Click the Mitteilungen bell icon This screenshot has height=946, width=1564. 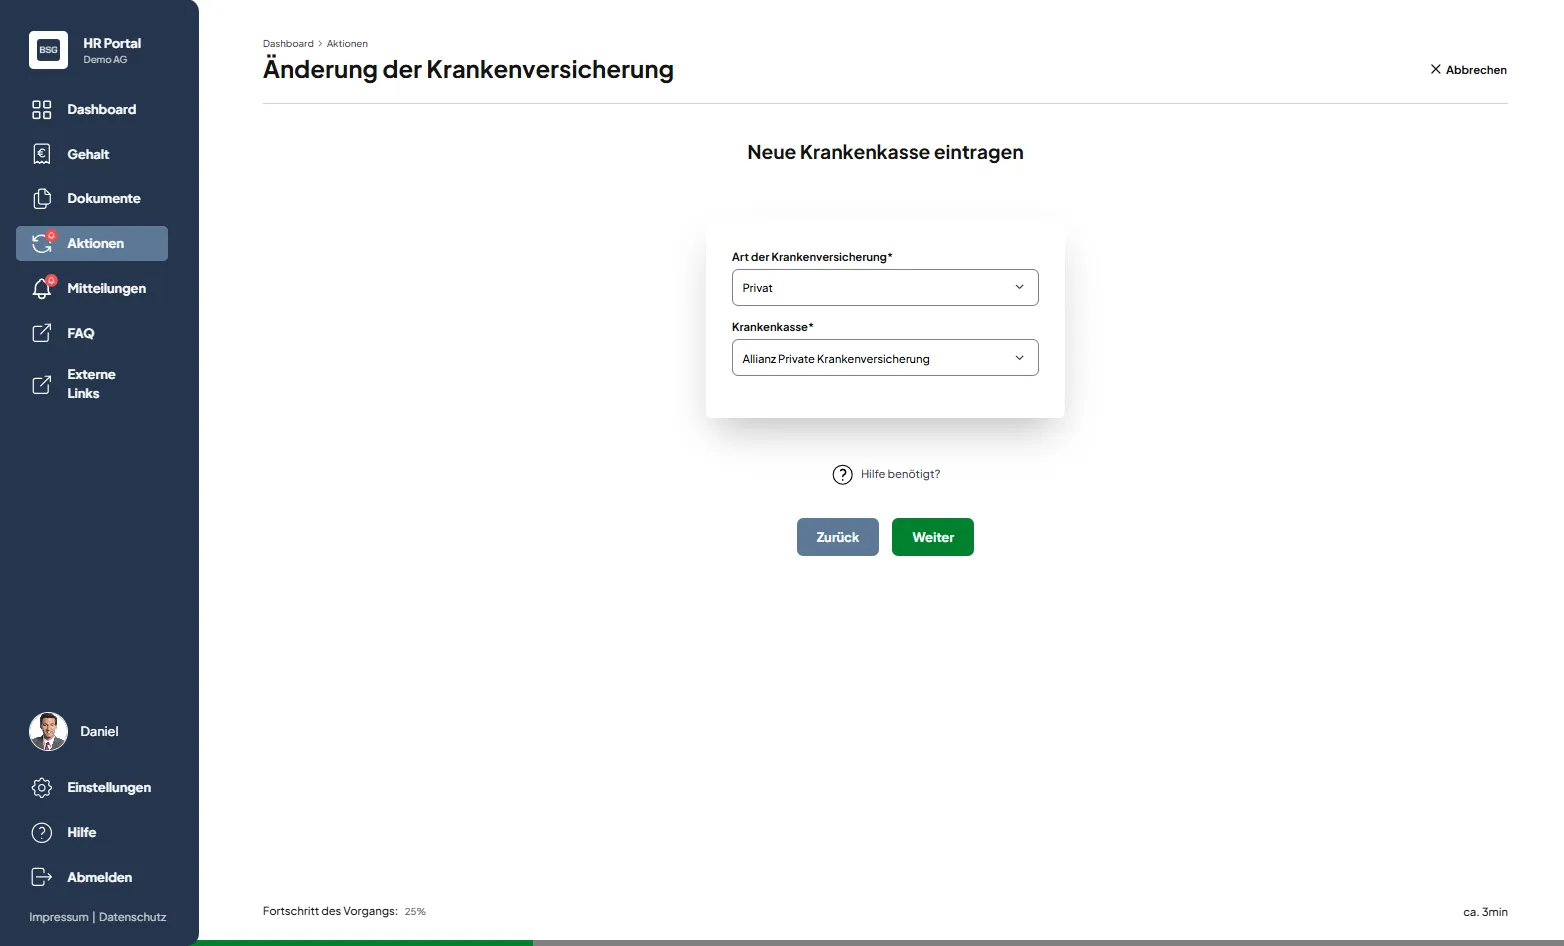click(x=42, y=289)
